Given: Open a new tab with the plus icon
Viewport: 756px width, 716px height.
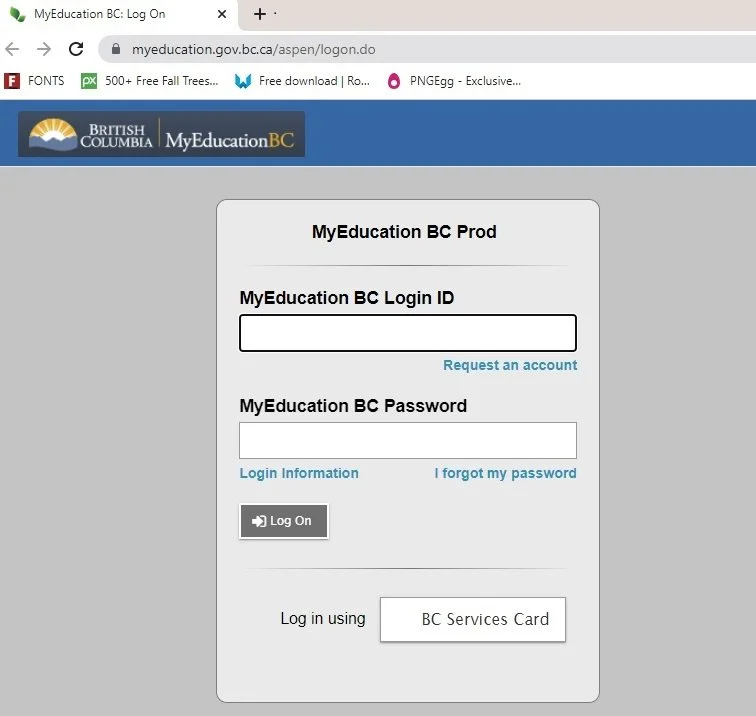Looking at the screenshot, I should click(259, 14).
